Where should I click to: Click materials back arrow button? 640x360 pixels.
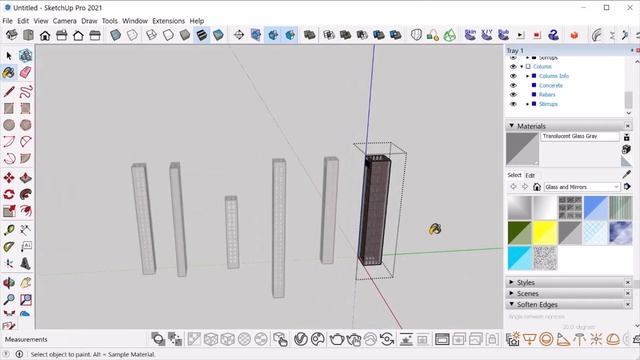point(513,187)
